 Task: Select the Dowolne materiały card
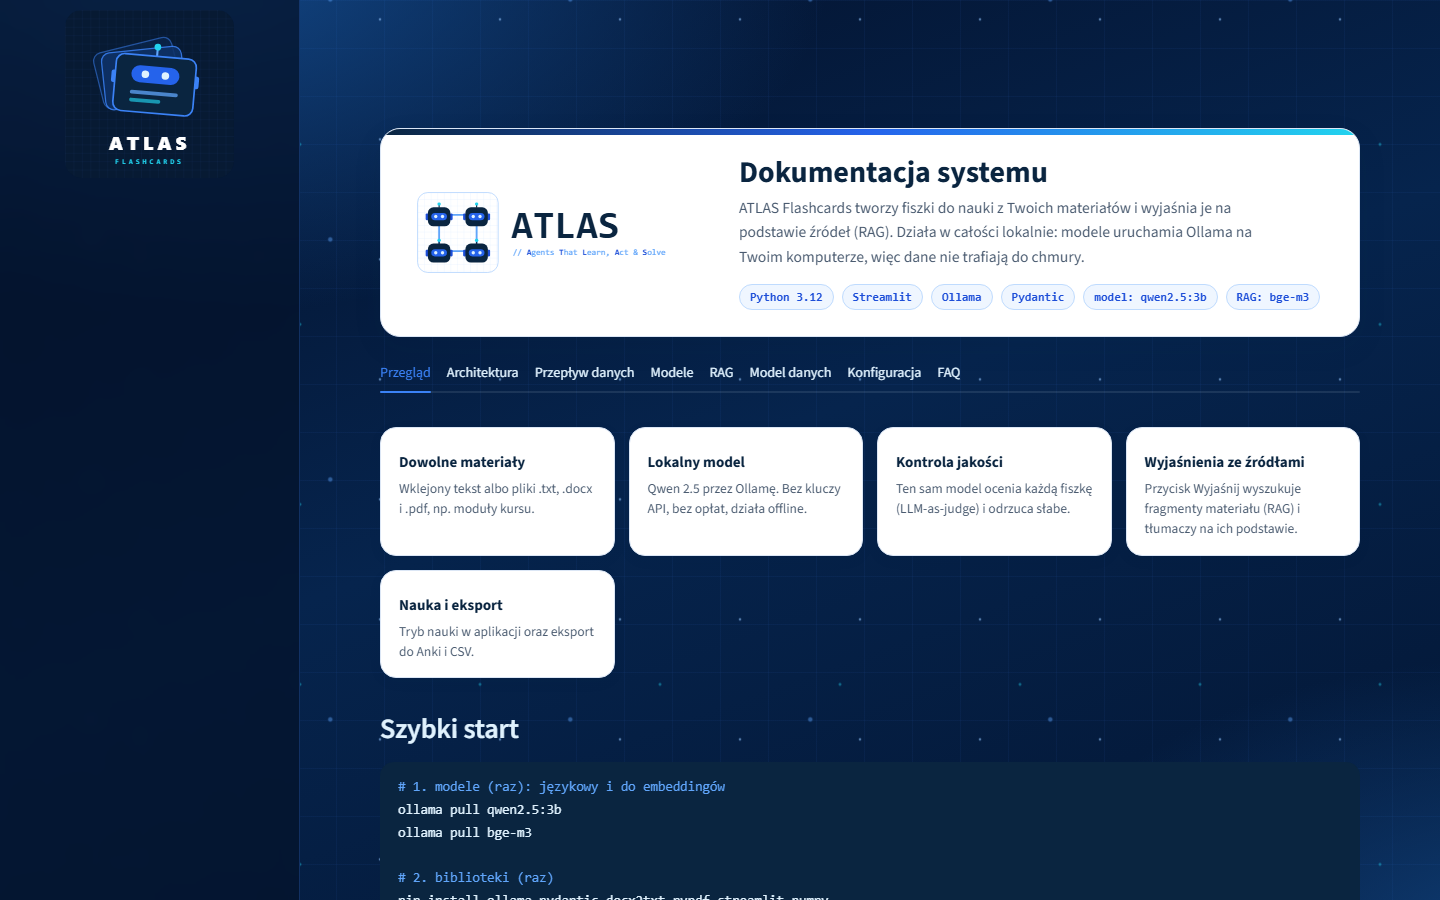coord(497,491)
